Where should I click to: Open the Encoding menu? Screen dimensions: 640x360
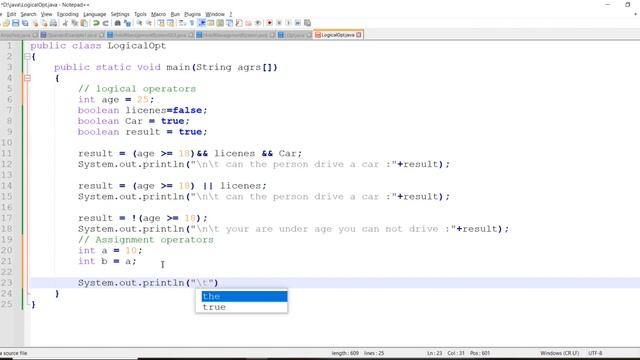[67, 14]
